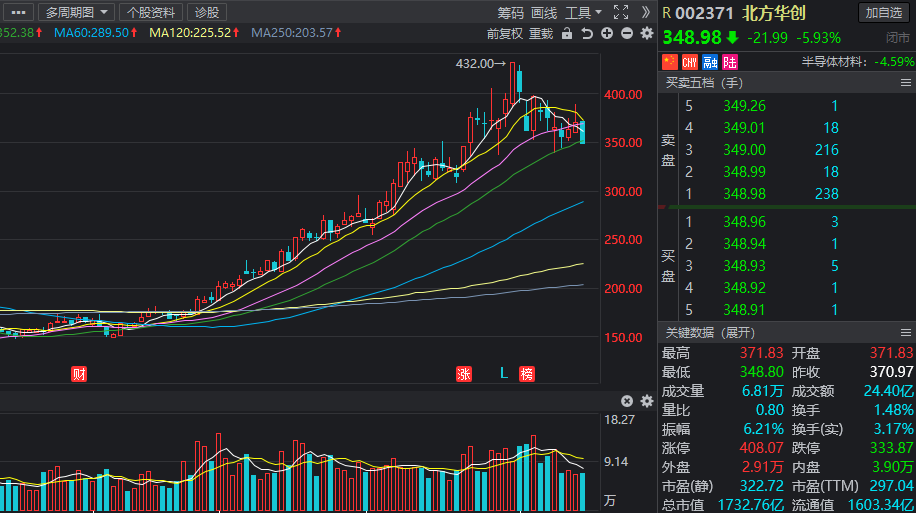Close the volume indicator panel
This screenshot has height=513, width=916.
click(x=627, y=401)
